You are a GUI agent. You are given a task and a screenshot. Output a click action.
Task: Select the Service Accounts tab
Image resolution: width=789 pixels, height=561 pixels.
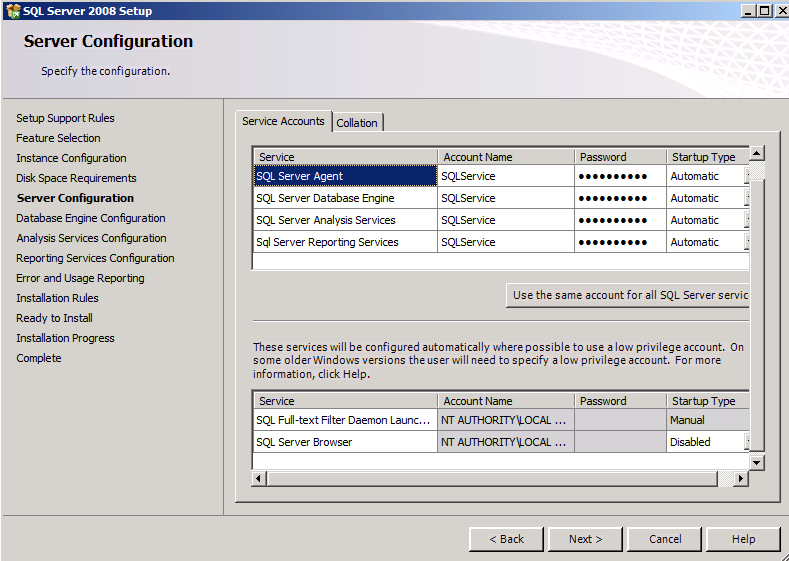(x=283, y=121)
